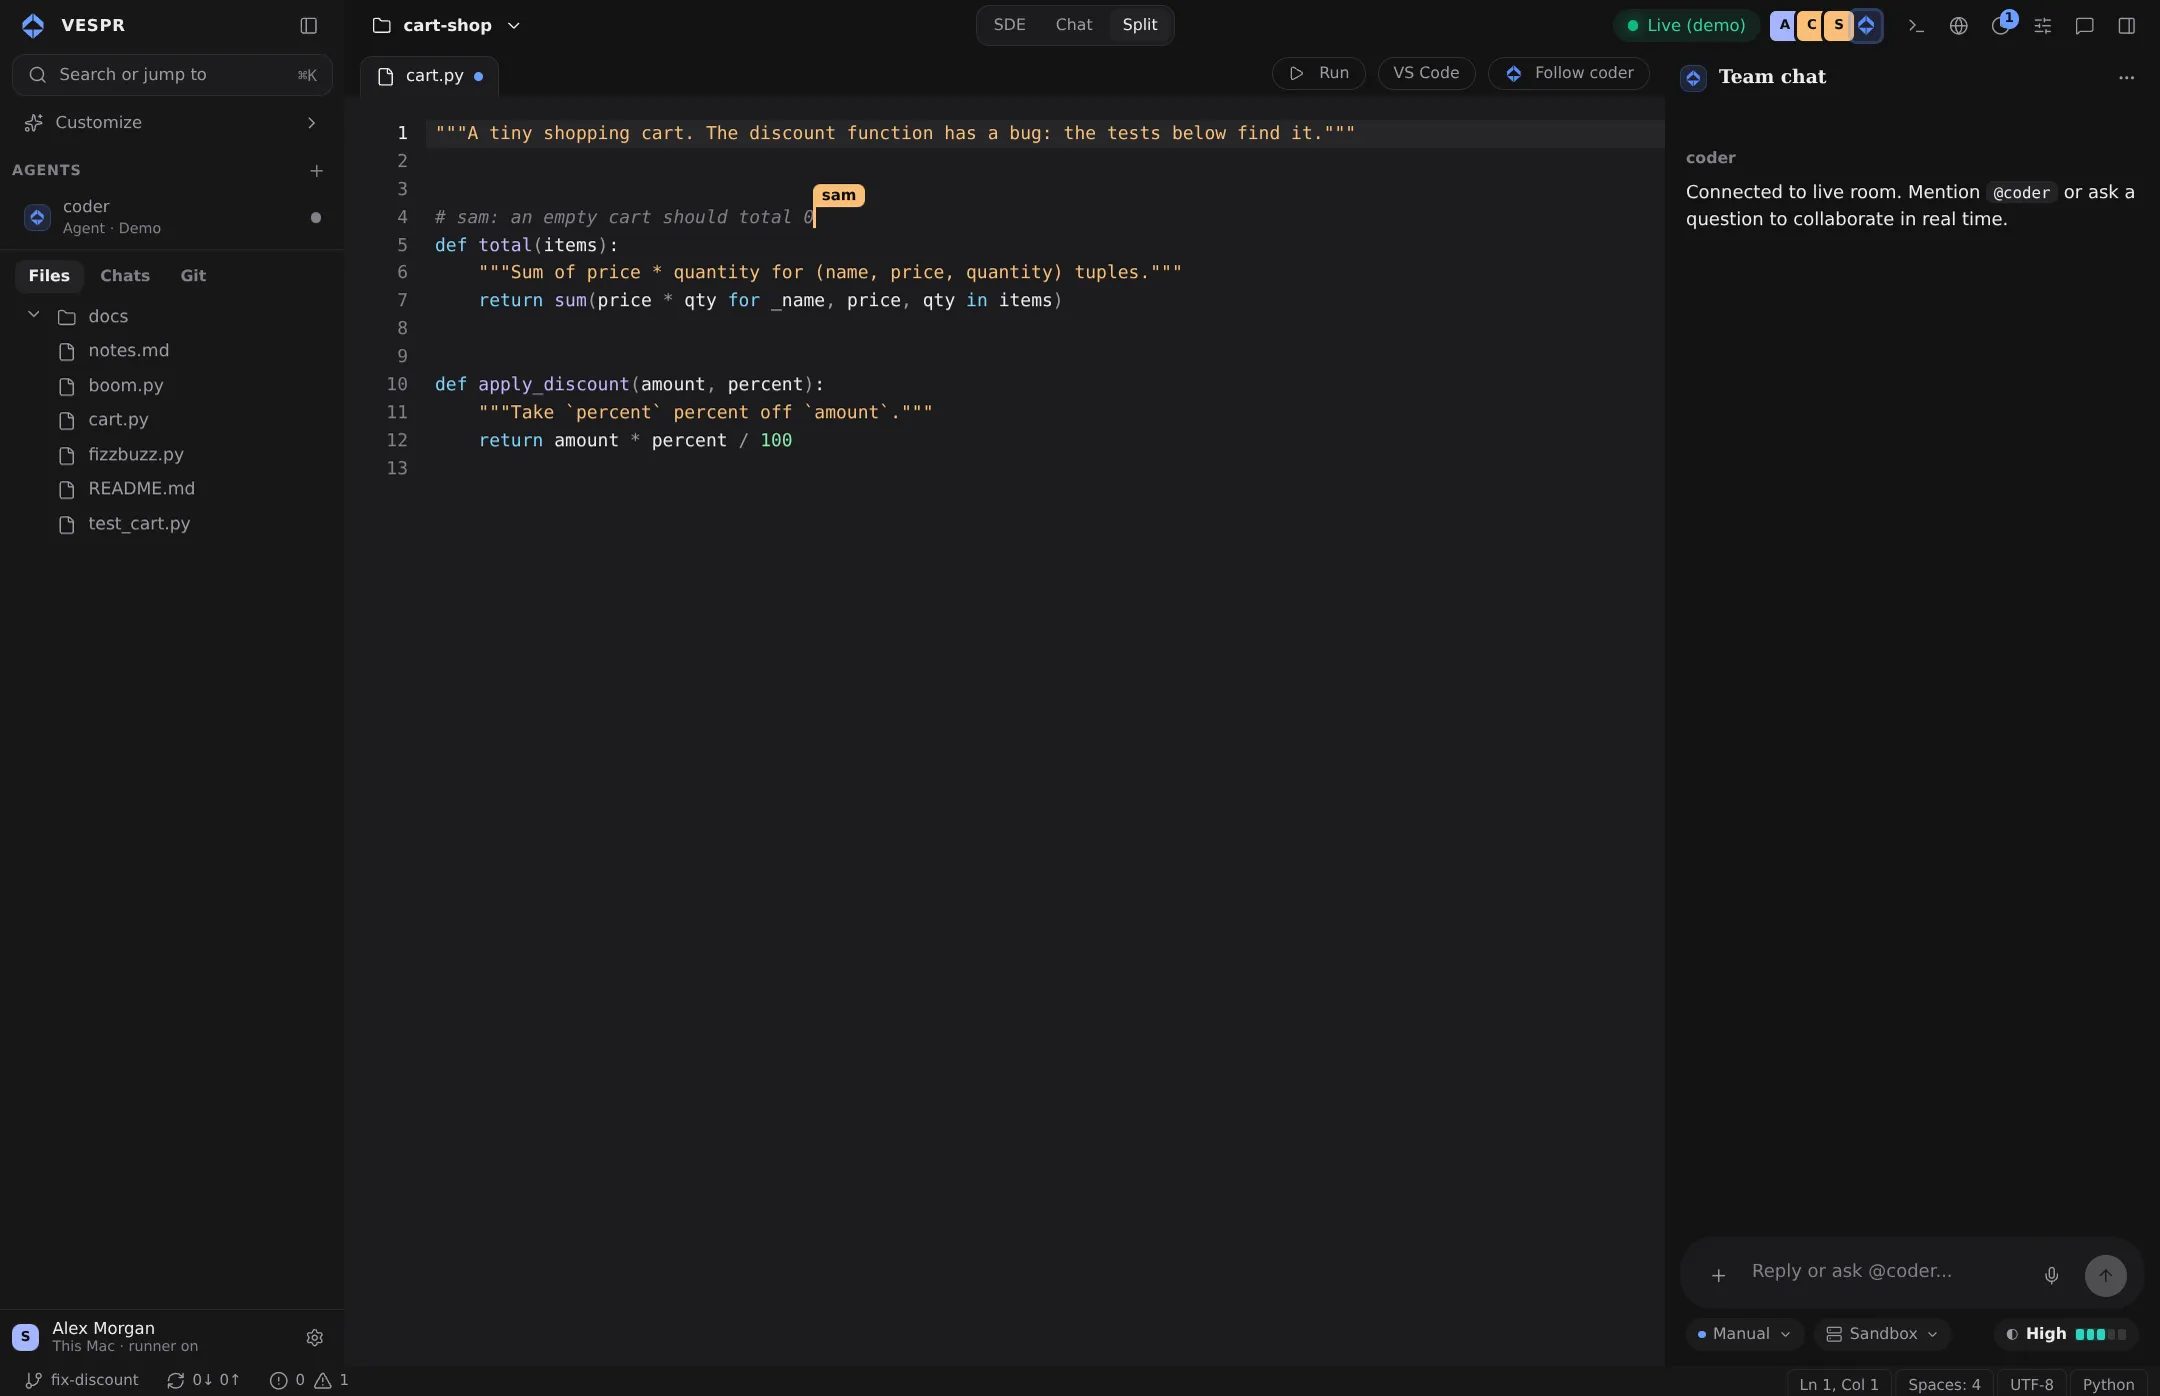Open the activity icon with badge 1
This screenshot has width=2160, height=1396.
click(x=2001, y=26)
